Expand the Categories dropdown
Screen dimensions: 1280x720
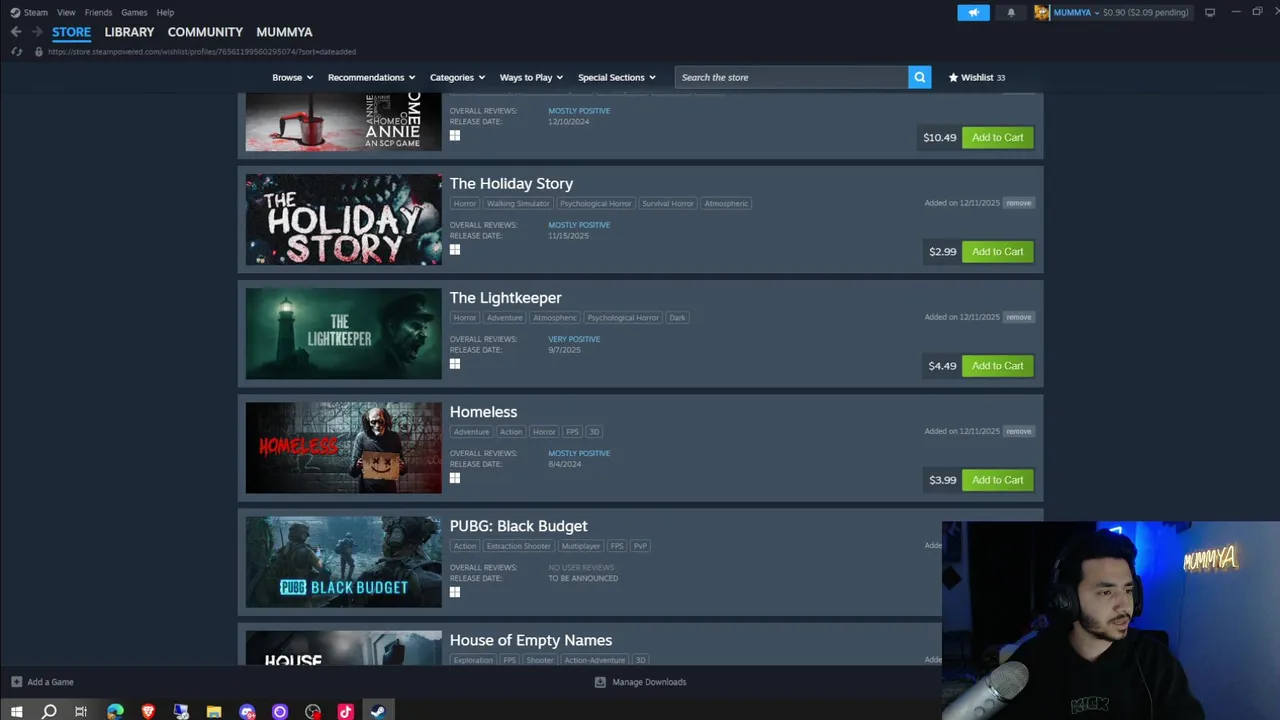pyautogui.click(x=457, y=77)
